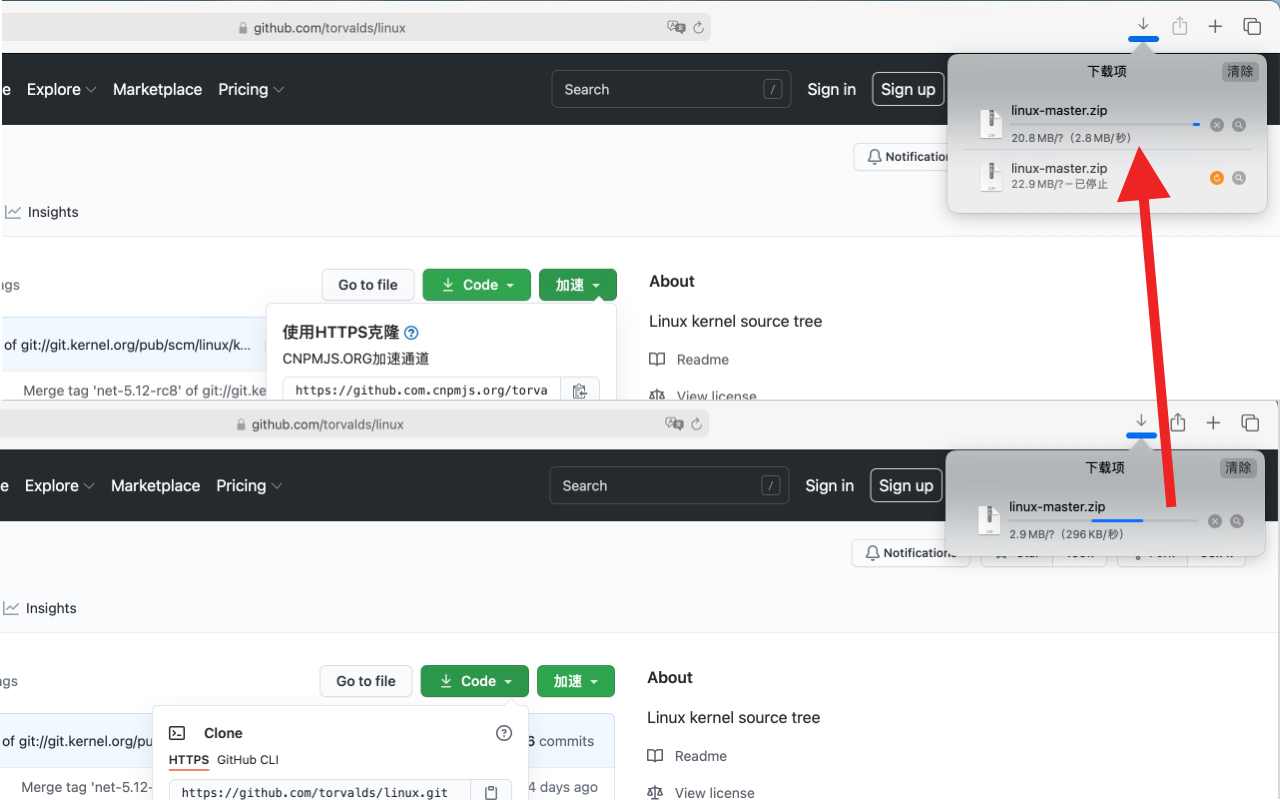Add a new tab in the upper window
Image resolution: width=1280 pixels, height=800 pixels.
[1215, 27]
